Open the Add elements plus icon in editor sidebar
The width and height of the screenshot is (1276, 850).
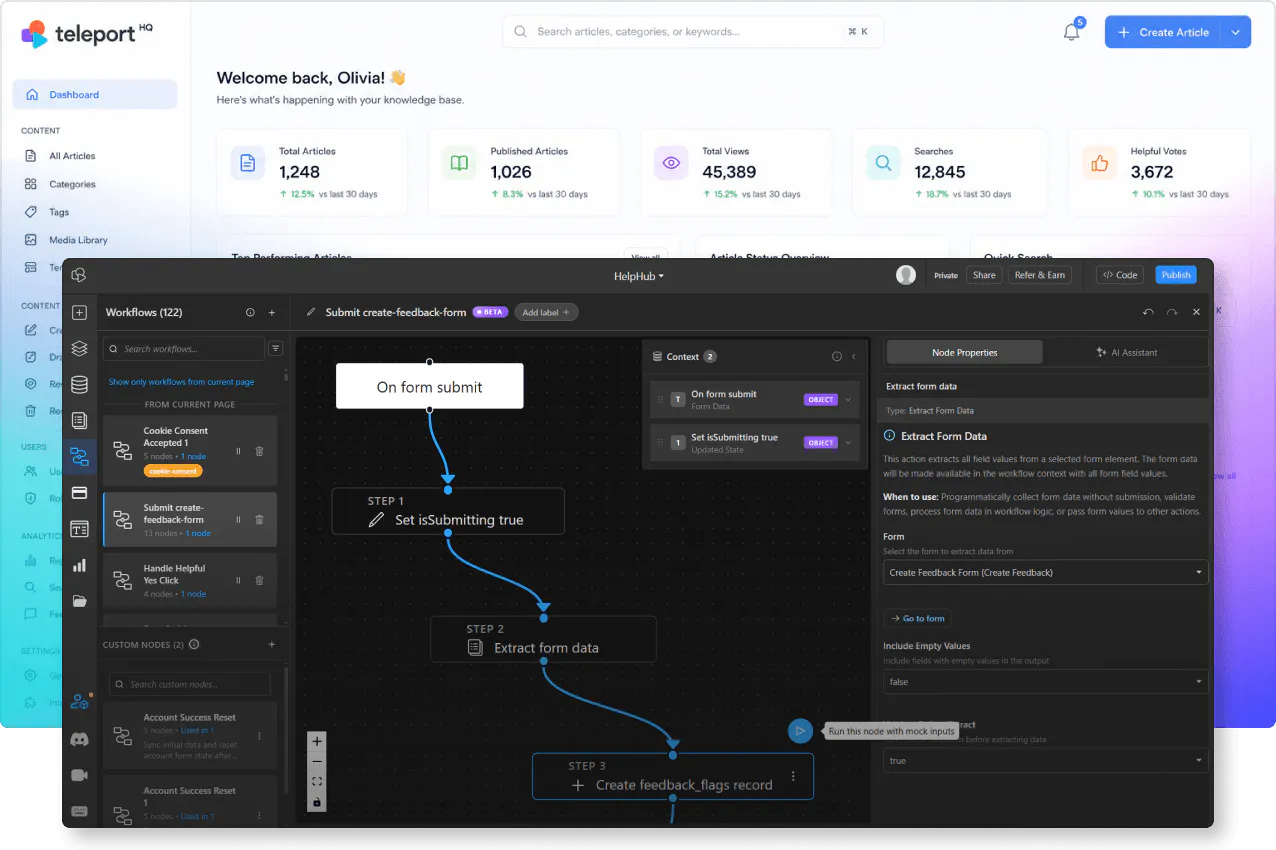pyautogui.click(x=79, y=313)
